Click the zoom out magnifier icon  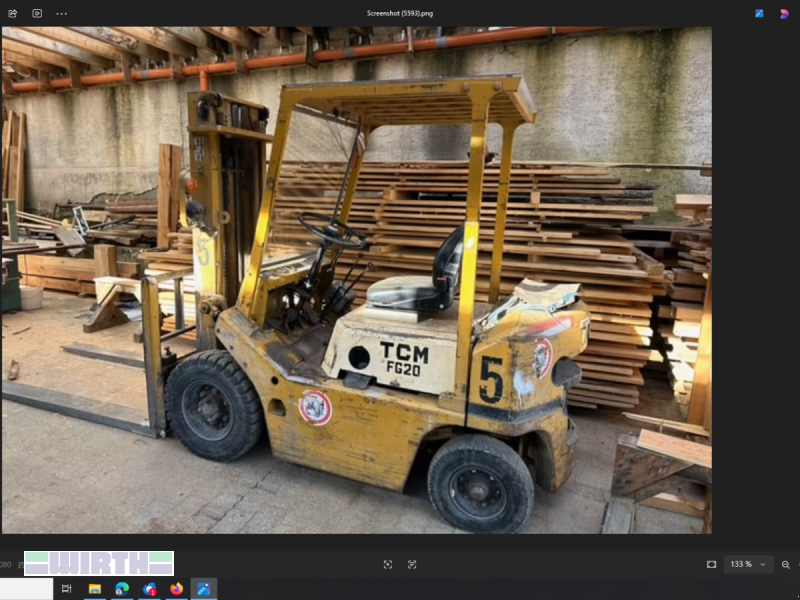click(786, 564)
